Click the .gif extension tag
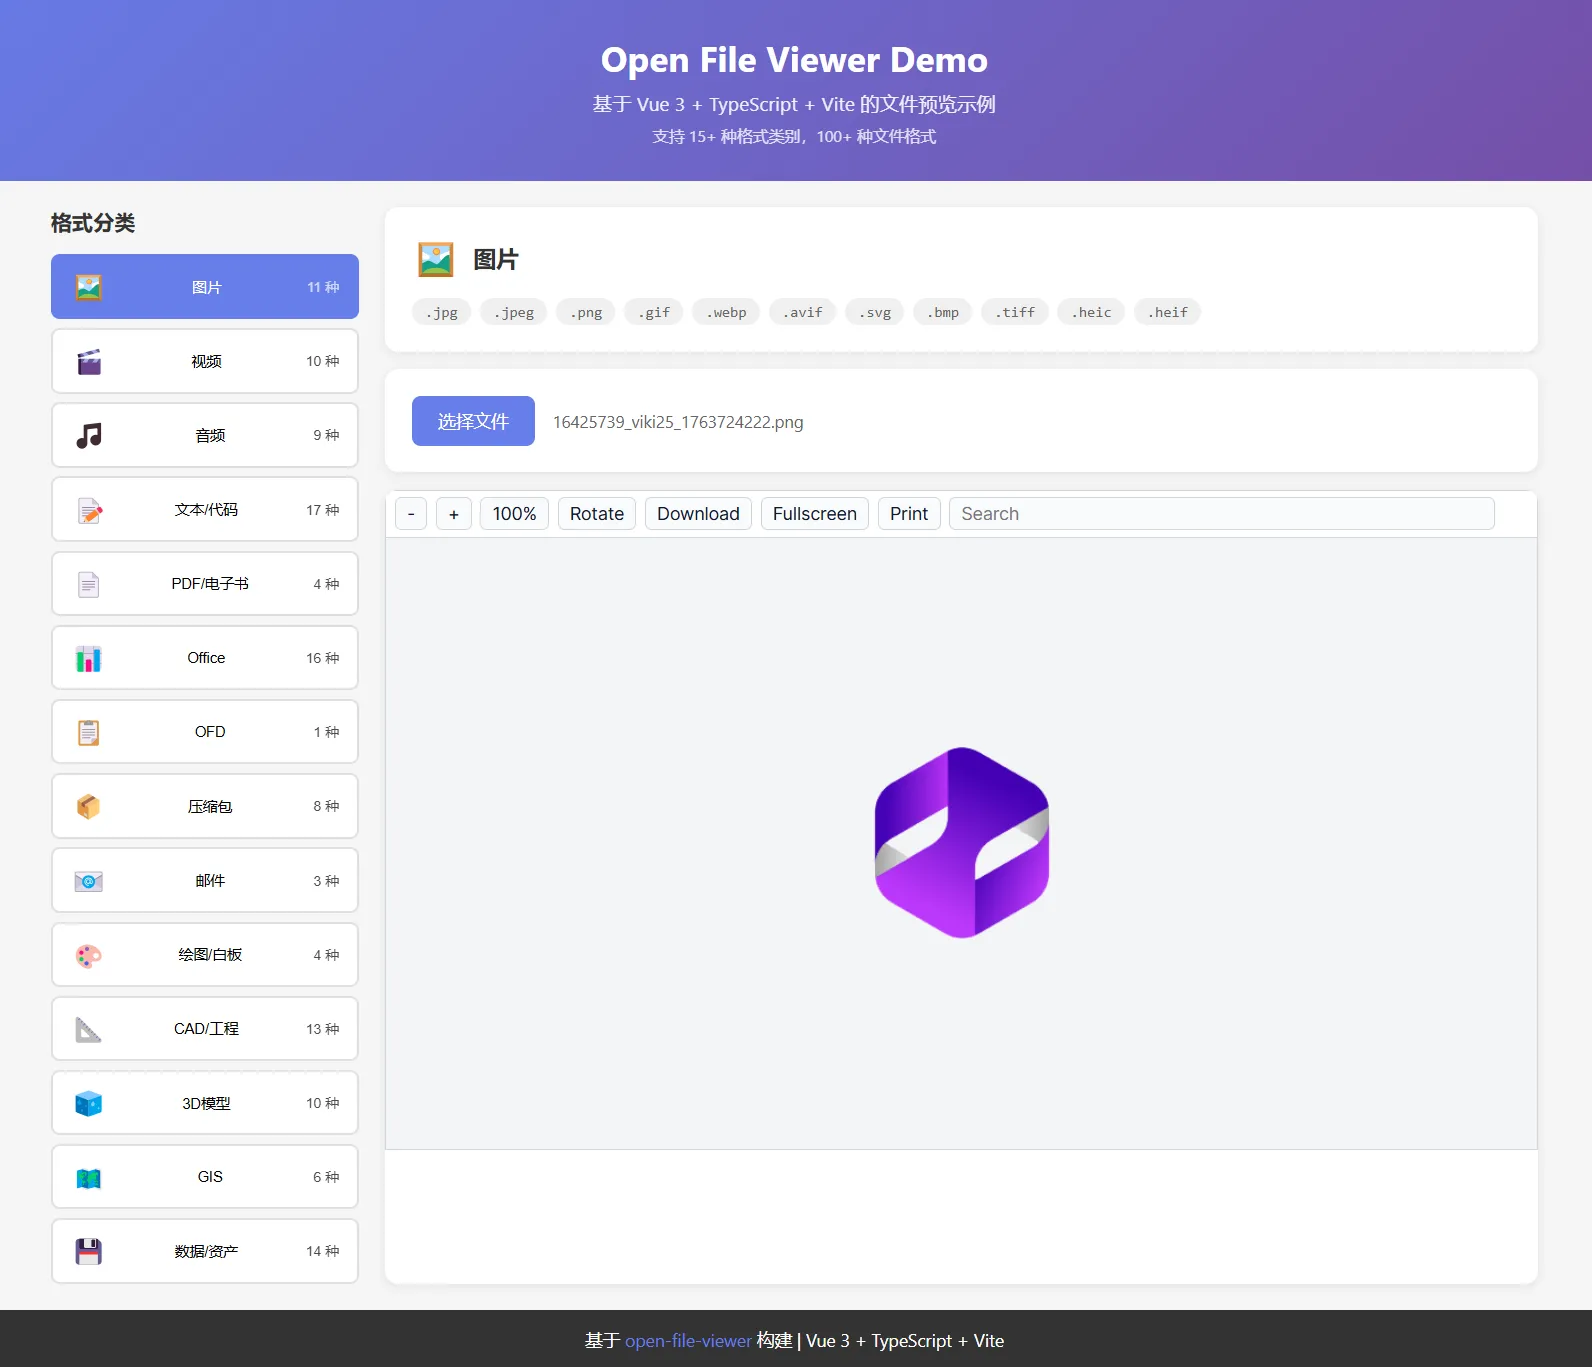This screenshot has height=1367, width=1592. coord(654,312)
